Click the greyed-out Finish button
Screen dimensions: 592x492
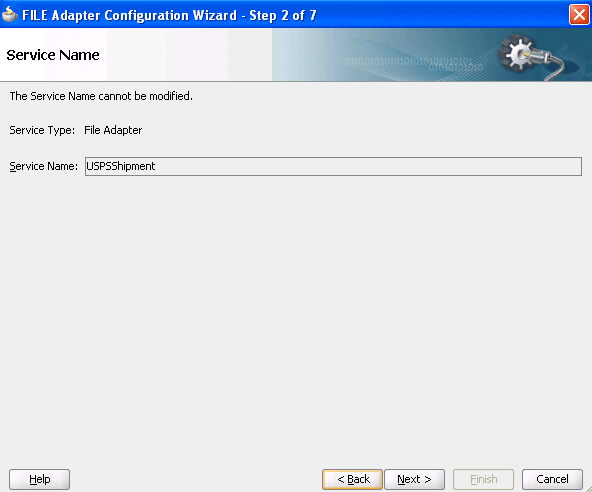[x=483, y=479]
